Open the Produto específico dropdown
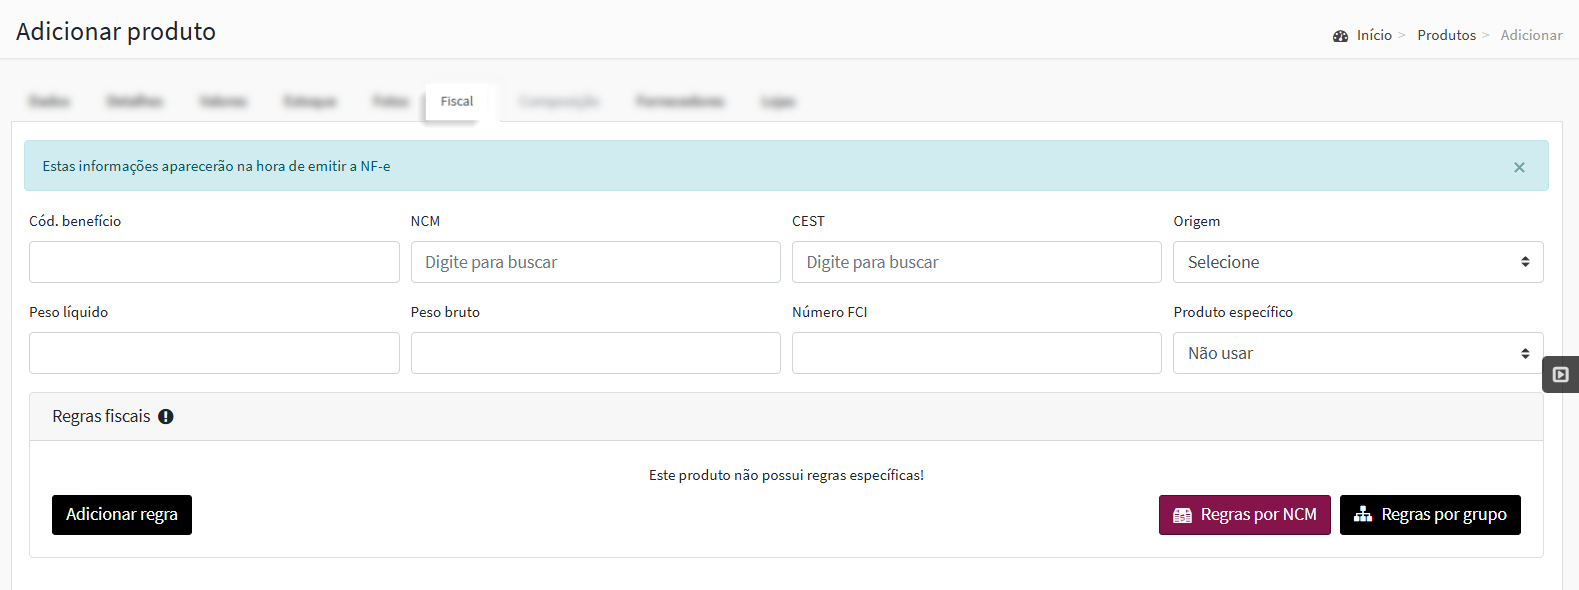Viewport: 1579px width, 590px height. click(1358, 353)
